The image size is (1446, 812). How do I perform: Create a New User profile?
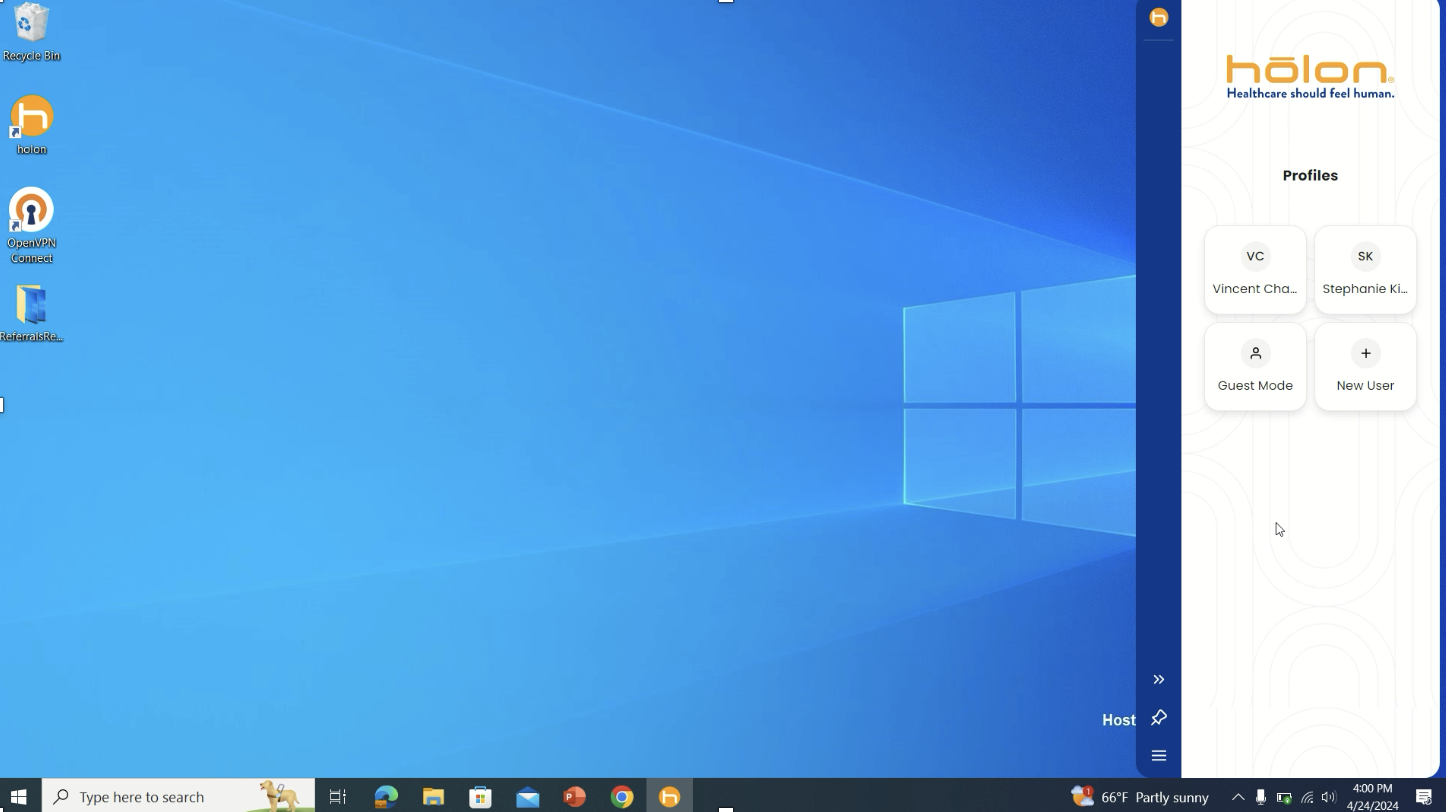(1365, 366)
